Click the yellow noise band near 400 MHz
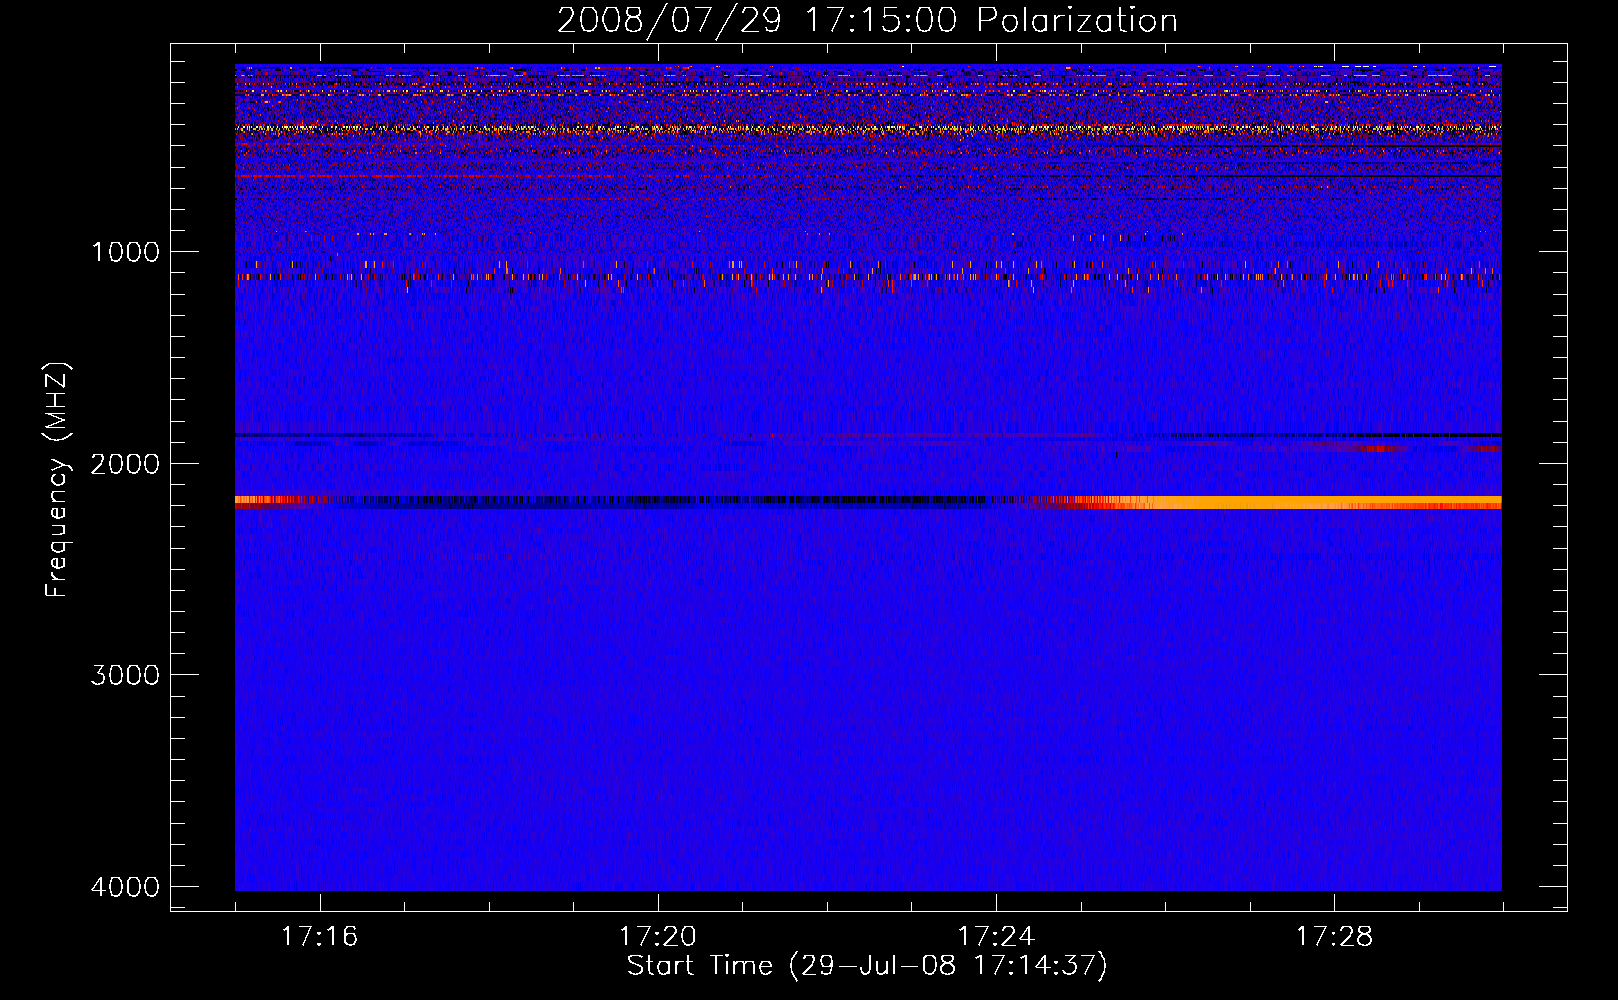The image size is (1618, 1000). (868, 129)
